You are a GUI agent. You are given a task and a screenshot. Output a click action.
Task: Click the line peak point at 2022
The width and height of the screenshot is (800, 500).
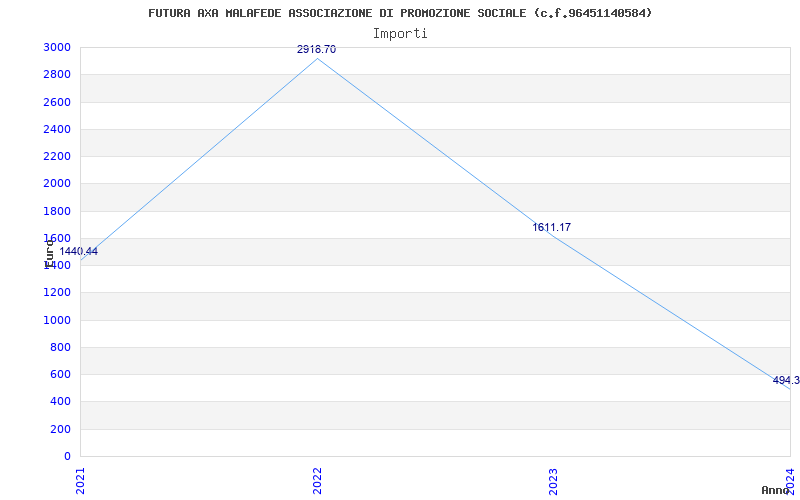coord(317,59)
